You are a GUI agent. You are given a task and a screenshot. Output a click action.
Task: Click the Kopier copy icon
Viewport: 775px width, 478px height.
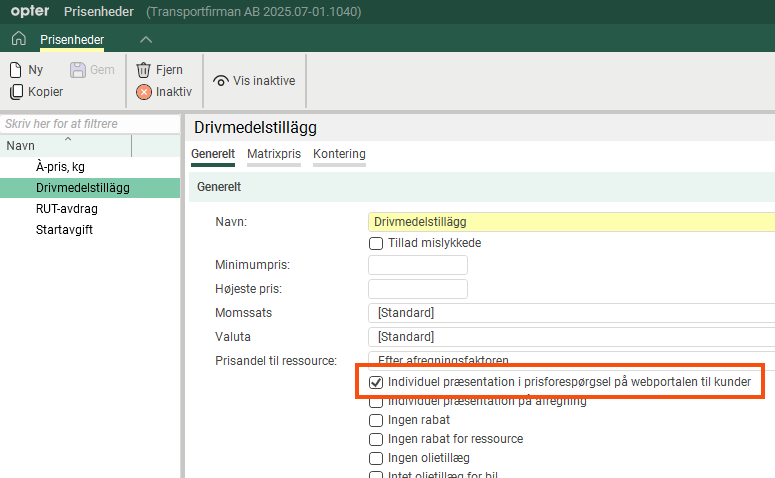[16, 92]
